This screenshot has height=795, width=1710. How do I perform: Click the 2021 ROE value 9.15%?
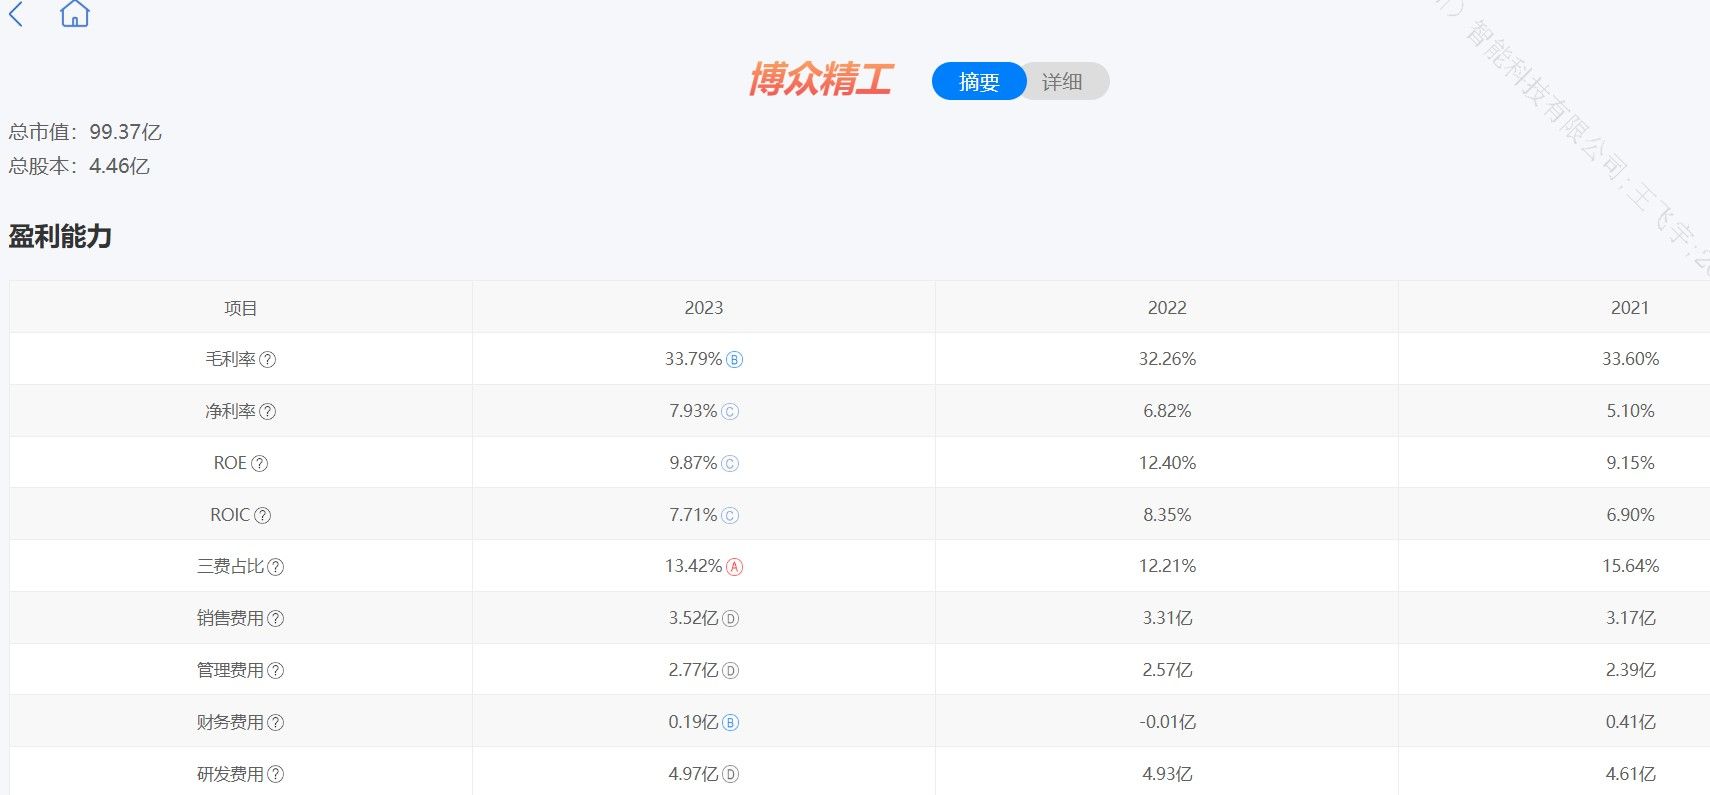(1630, 463)
